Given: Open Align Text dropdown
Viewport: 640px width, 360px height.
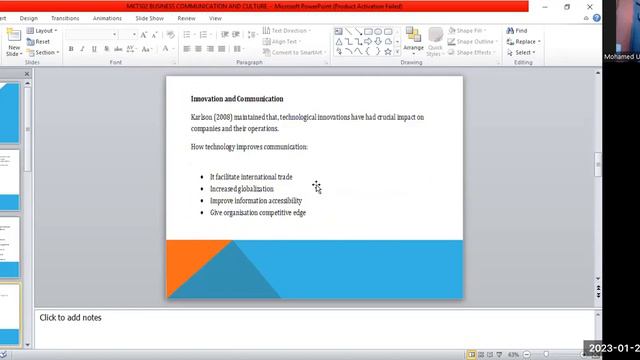Looking at the screenshot, I should [x=282, y=42].
